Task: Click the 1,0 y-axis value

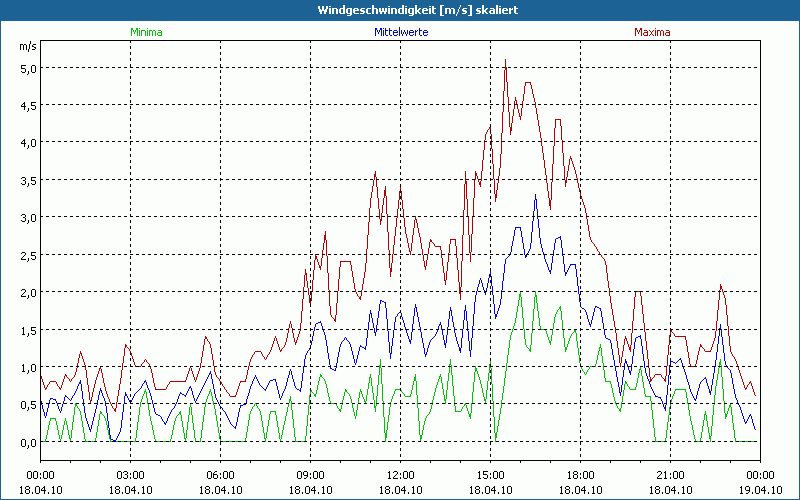Action: tap(28, 368)
